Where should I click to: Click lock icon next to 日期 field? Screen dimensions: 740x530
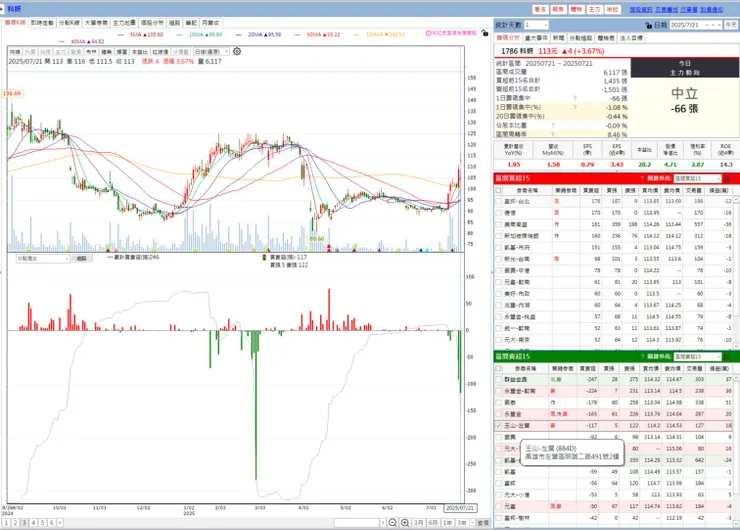coord(648,25)
